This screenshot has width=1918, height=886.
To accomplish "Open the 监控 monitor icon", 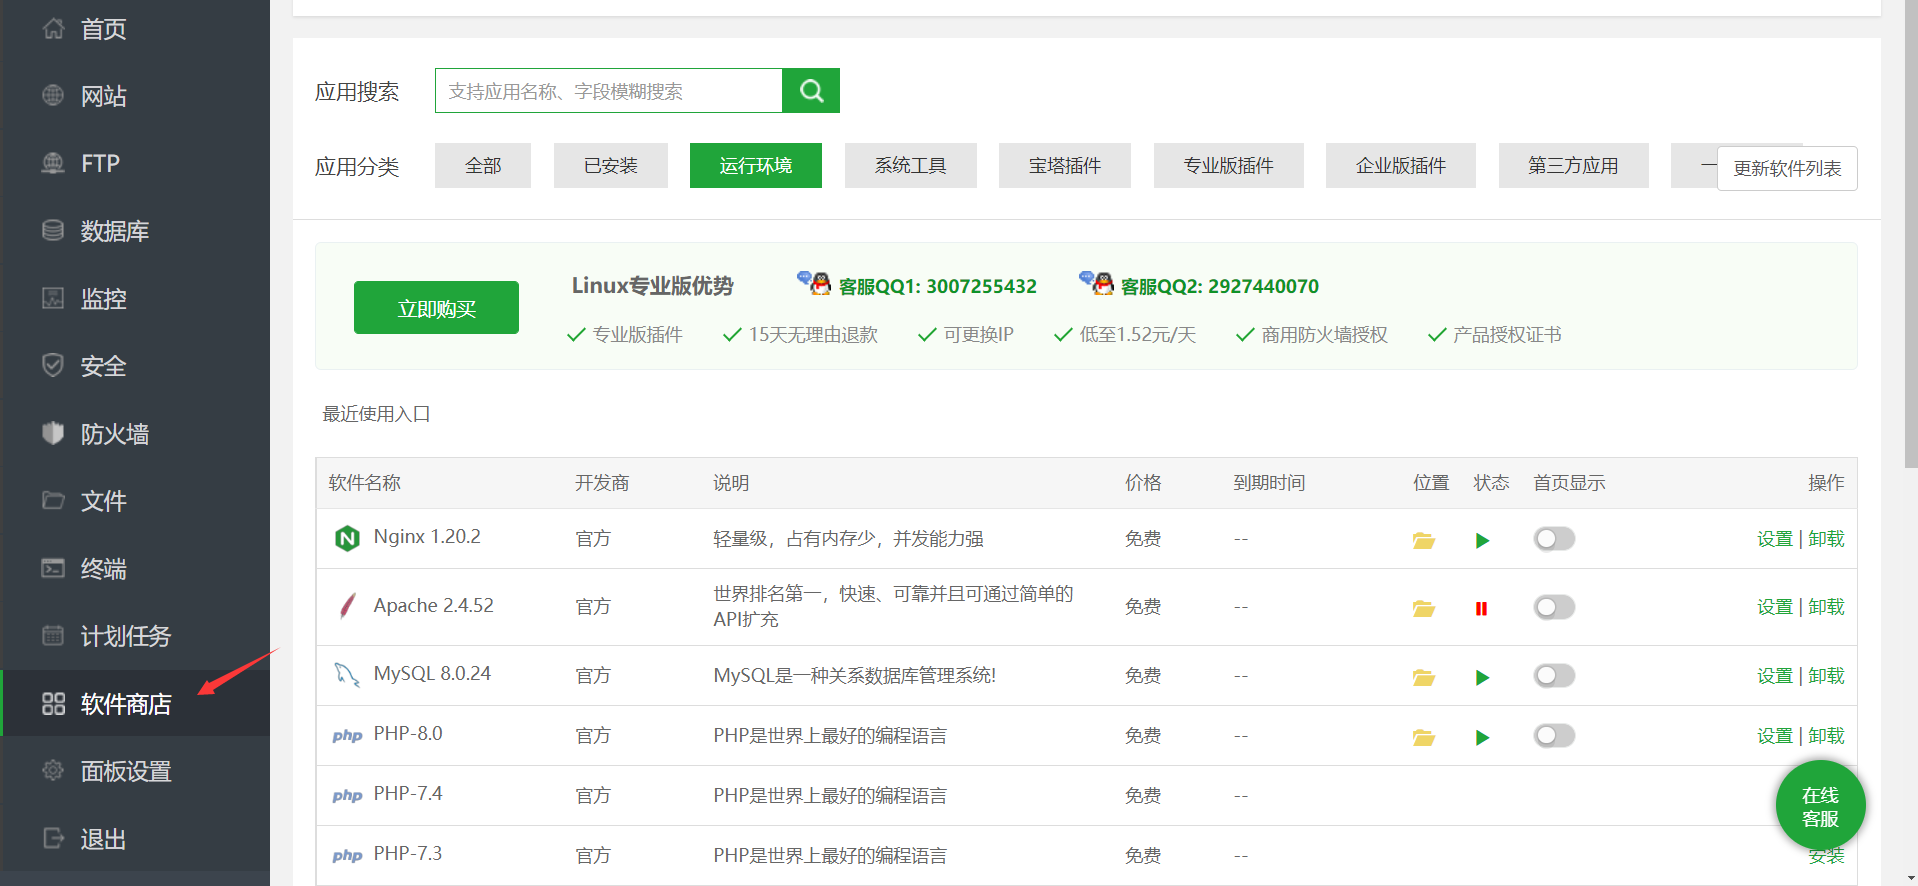I will 54,298.
